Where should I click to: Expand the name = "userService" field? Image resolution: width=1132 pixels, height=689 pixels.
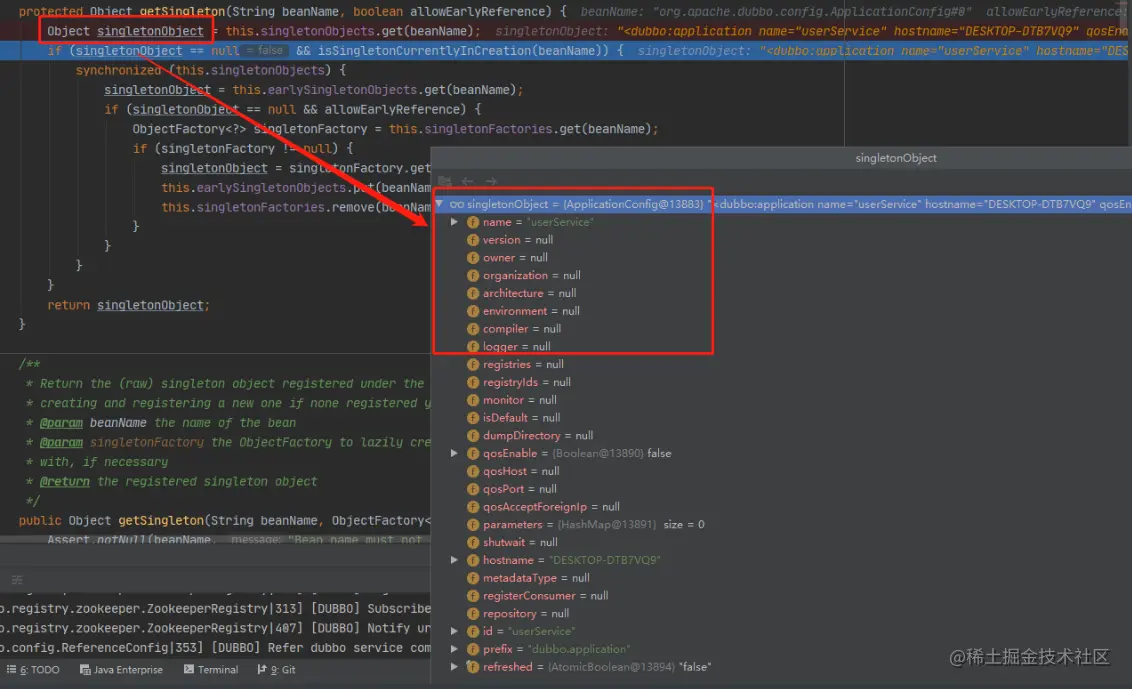454,222
